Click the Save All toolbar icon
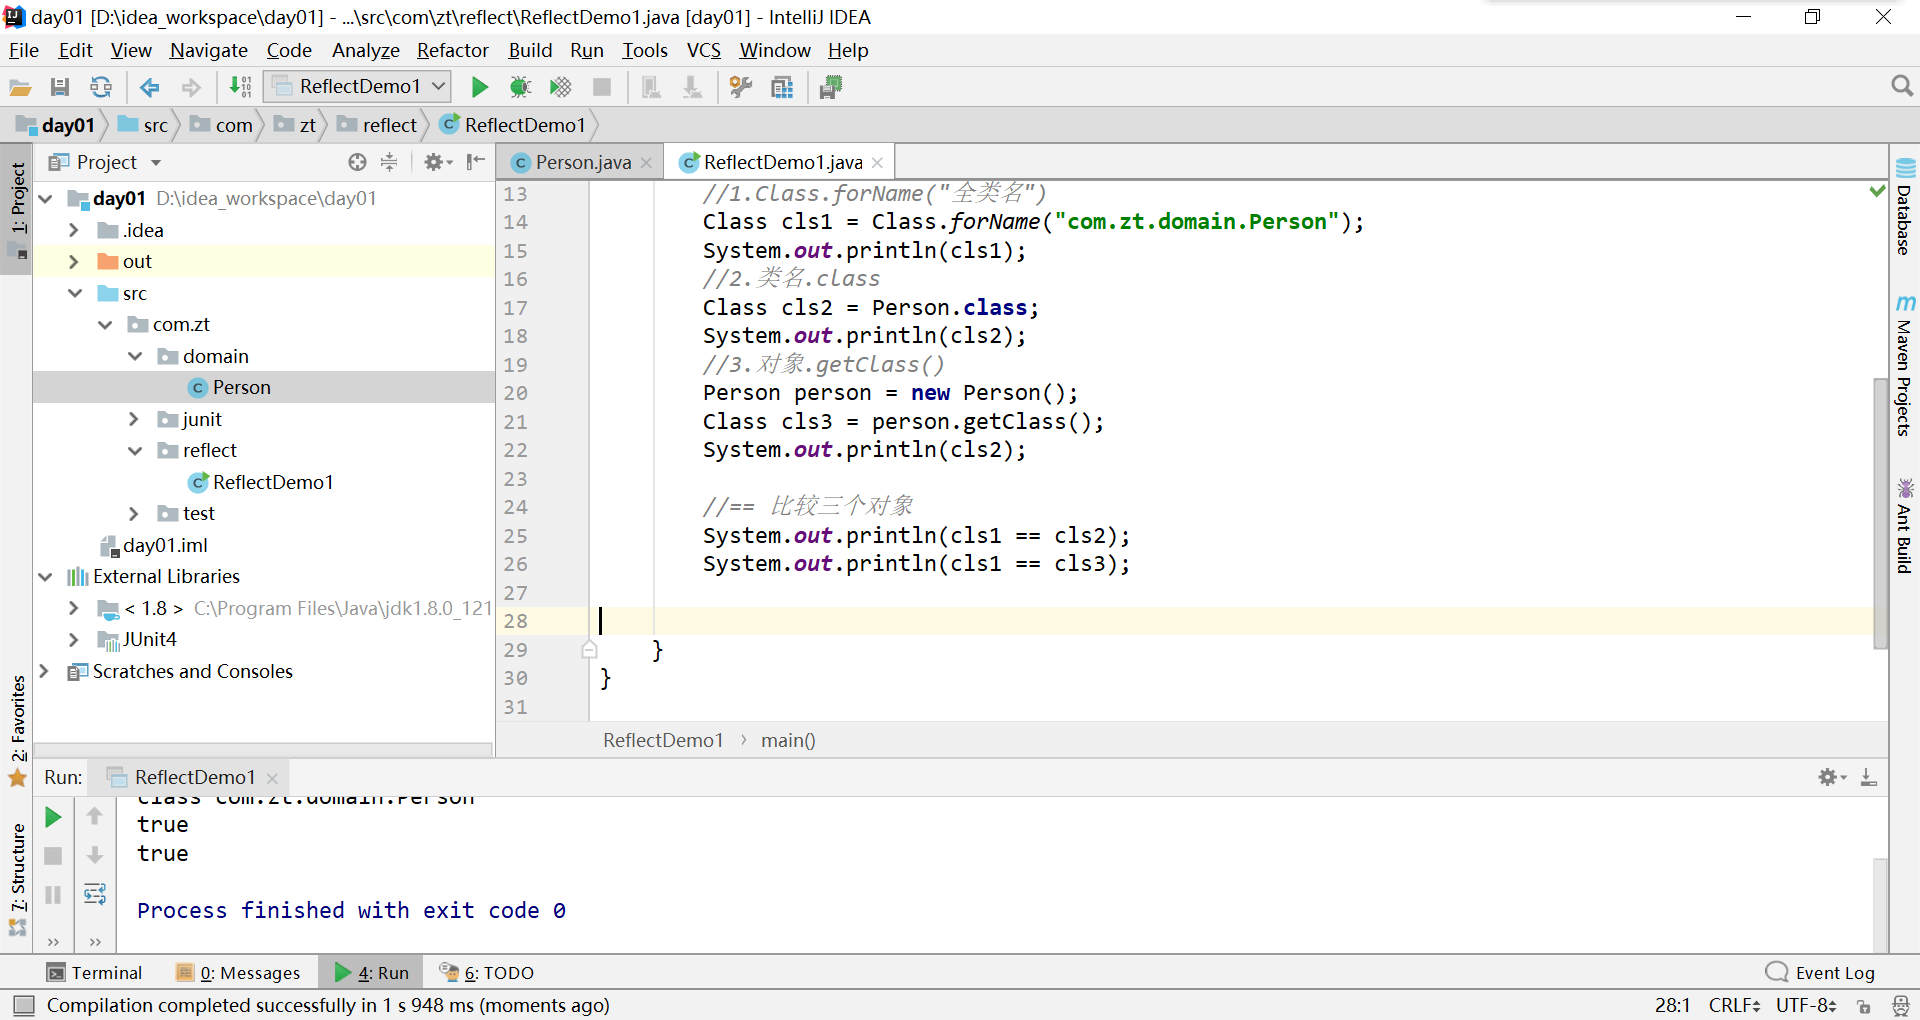 click(60, 87)
